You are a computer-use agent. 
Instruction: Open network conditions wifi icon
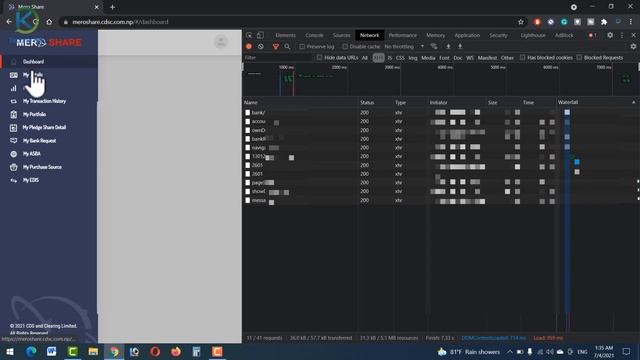click(434, 47)
